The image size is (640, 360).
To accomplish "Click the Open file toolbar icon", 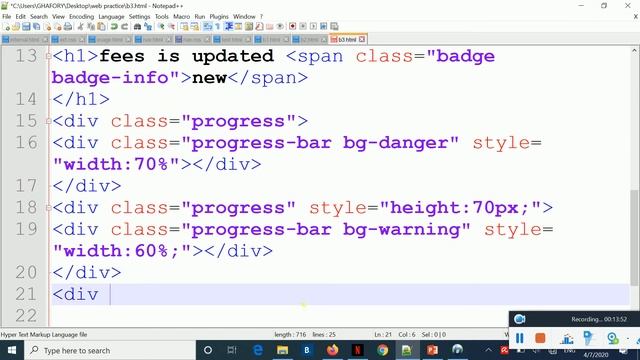I will click(16, 27).
